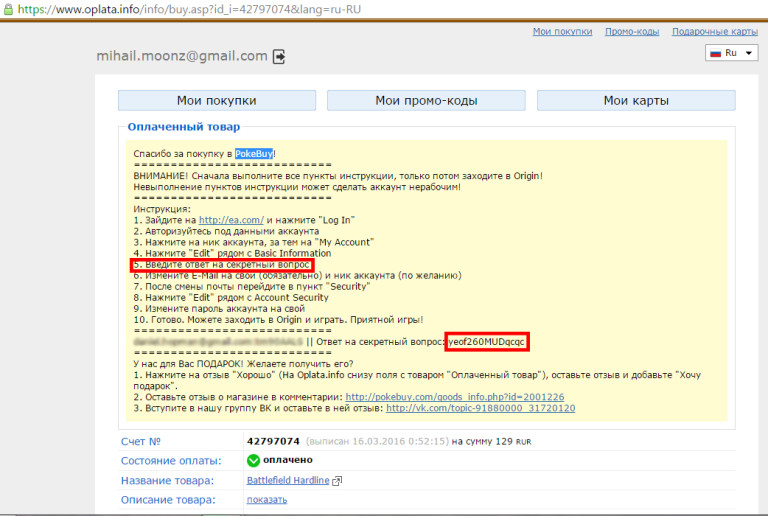Click the blurred account credentials text
Screen dimensions: 768x516
coord(218,342)
